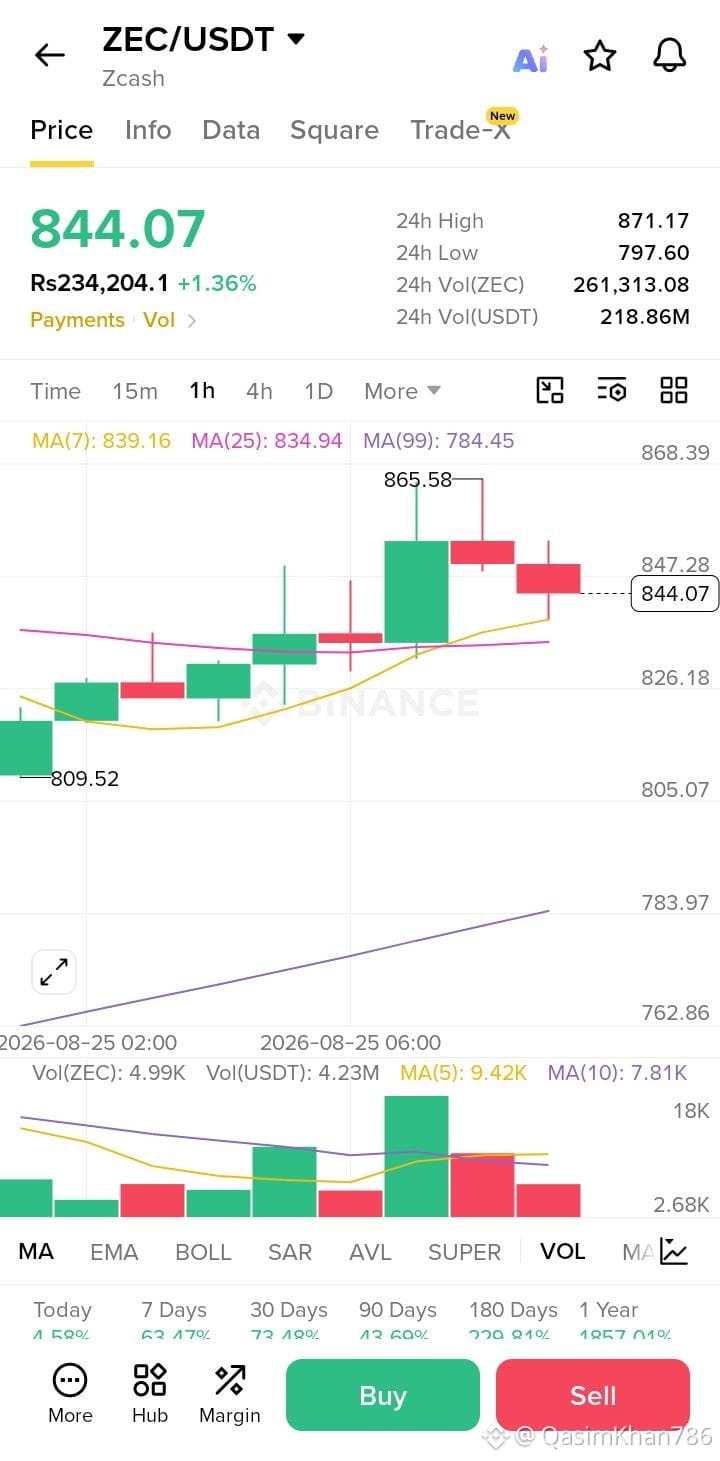Select 4h interval
720x1461 pixels.
(x=259, y=391)
